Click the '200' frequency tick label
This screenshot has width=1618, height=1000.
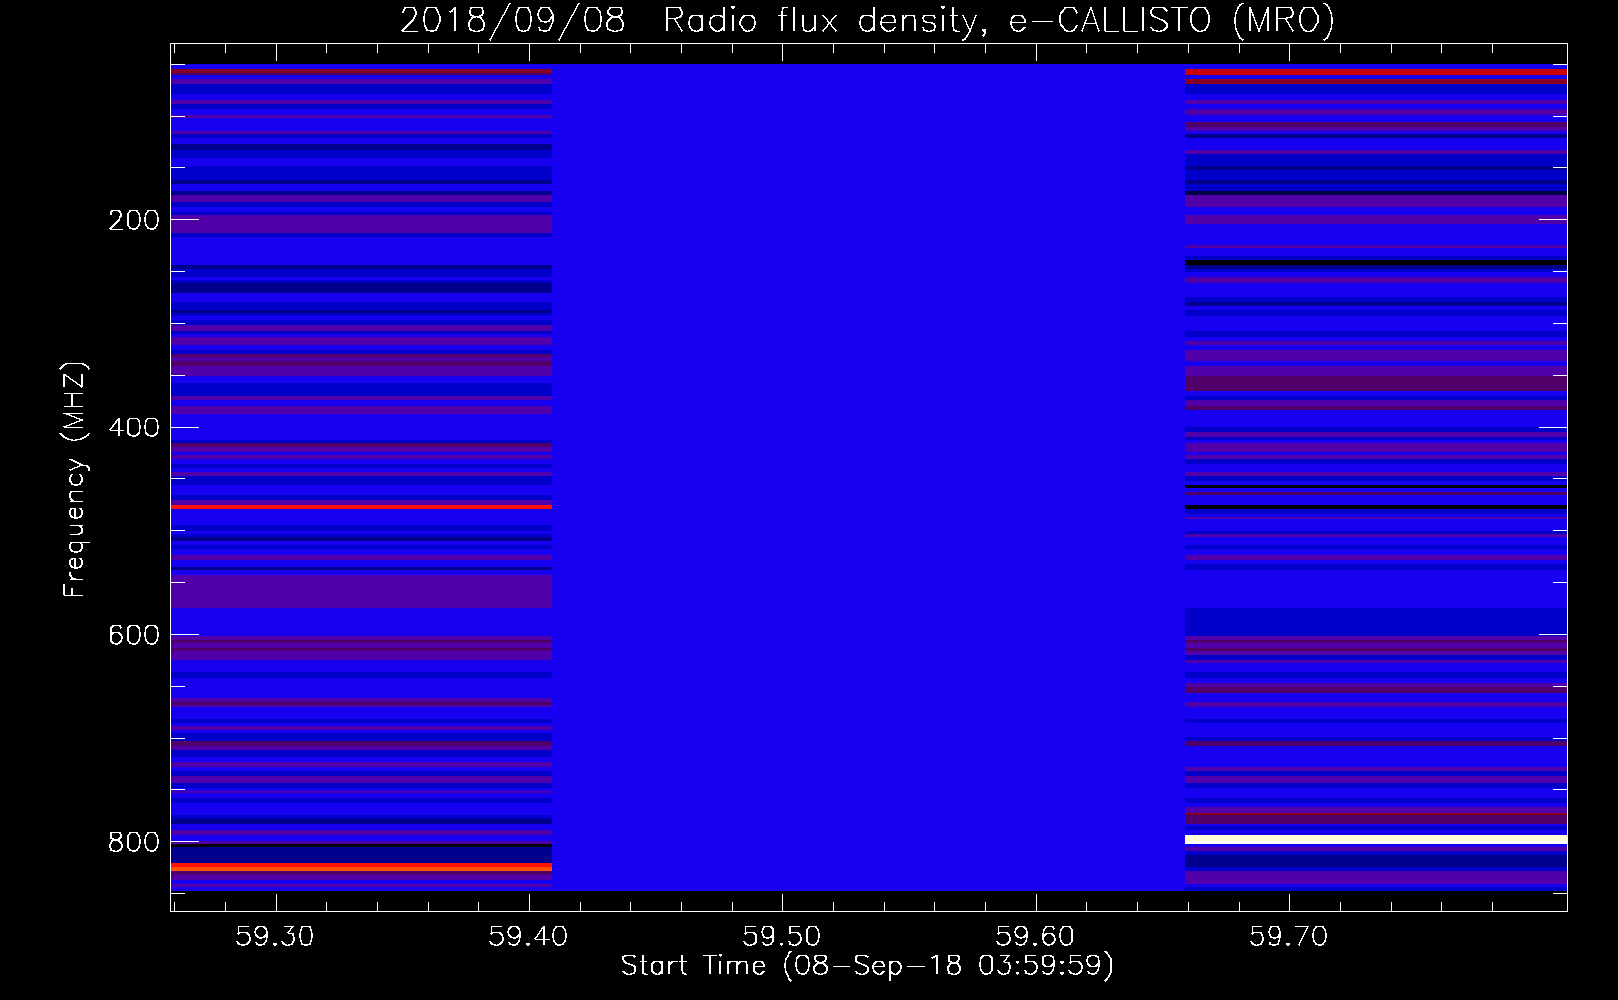(134, 220)
